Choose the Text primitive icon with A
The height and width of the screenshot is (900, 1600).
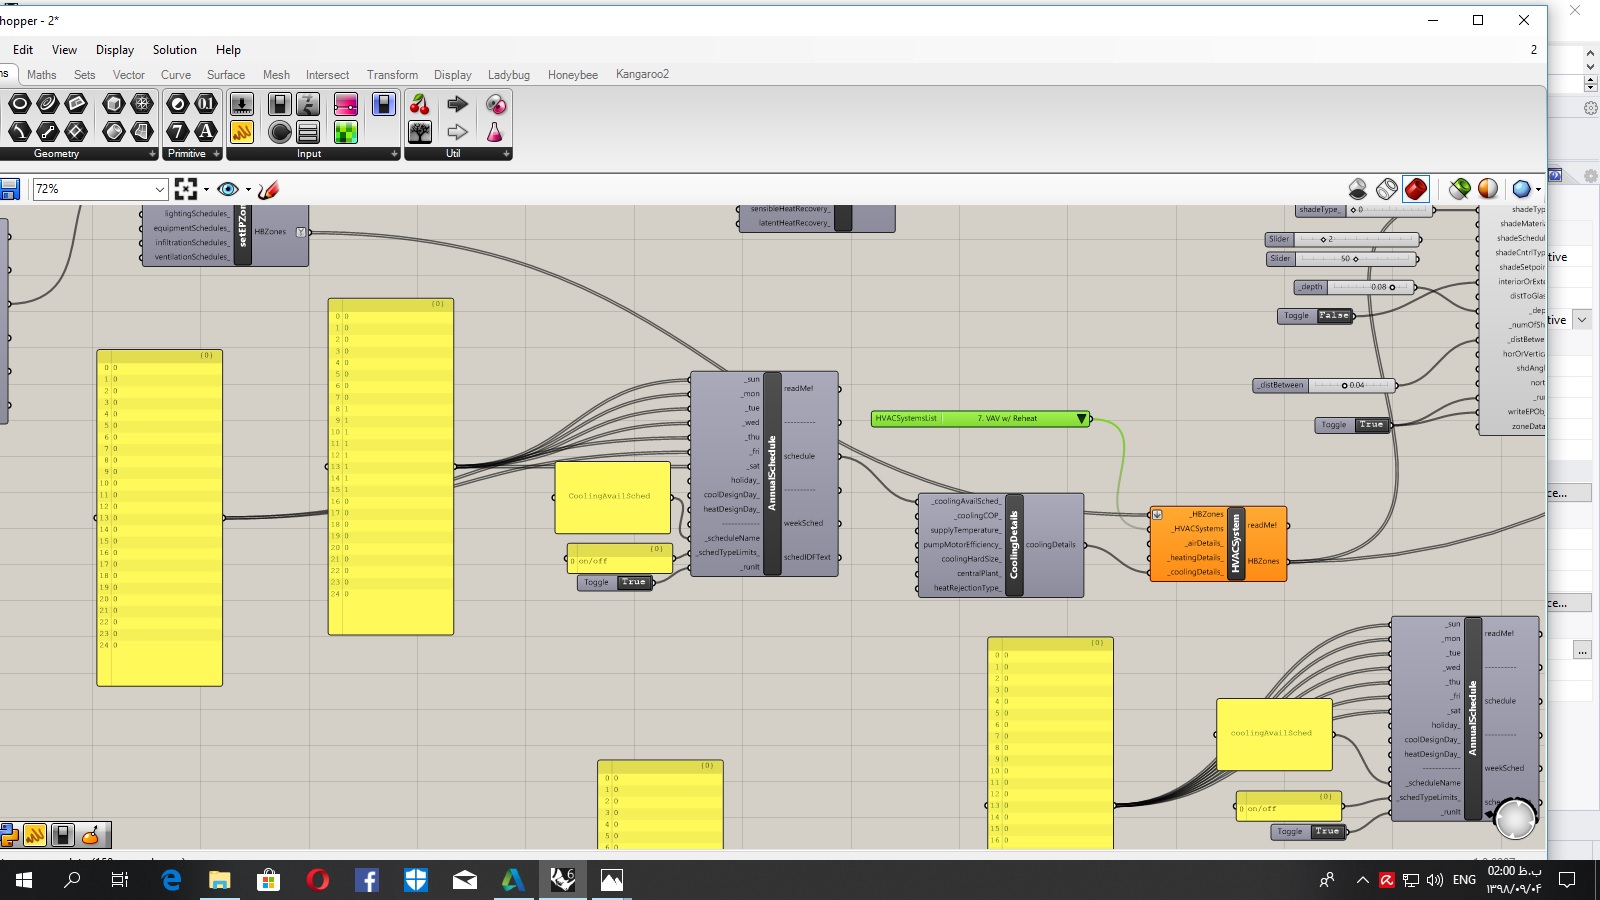(x=206, y=131)
